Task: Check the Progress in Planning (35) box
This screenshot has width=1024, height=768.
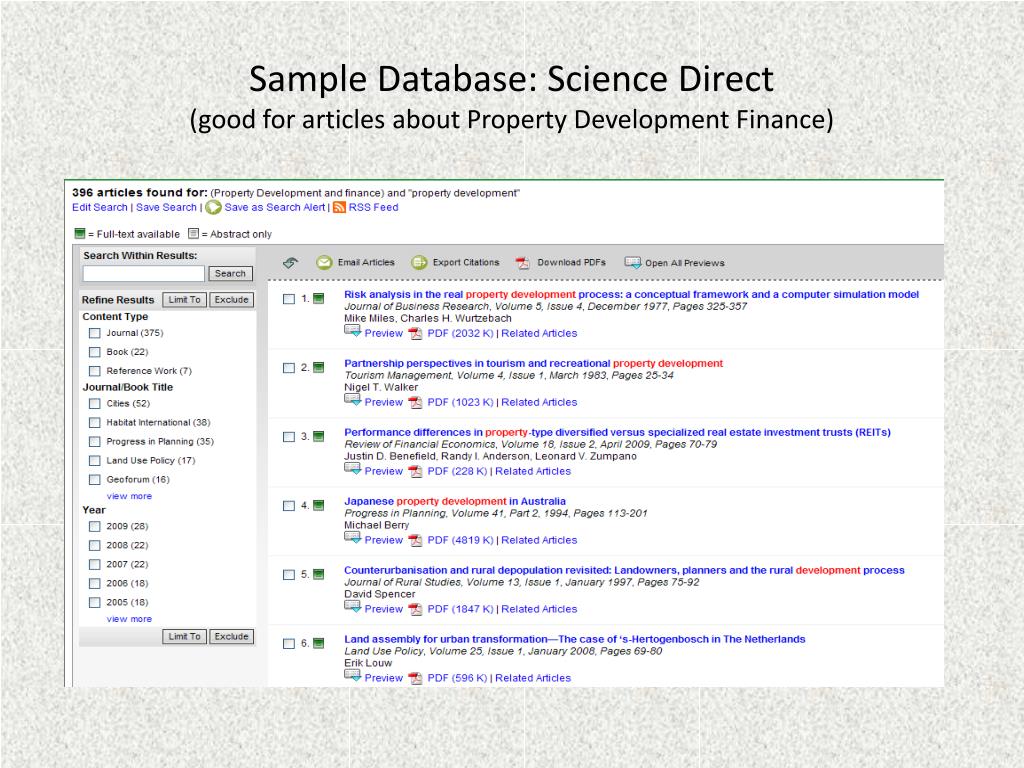Action: pos(95,441)
